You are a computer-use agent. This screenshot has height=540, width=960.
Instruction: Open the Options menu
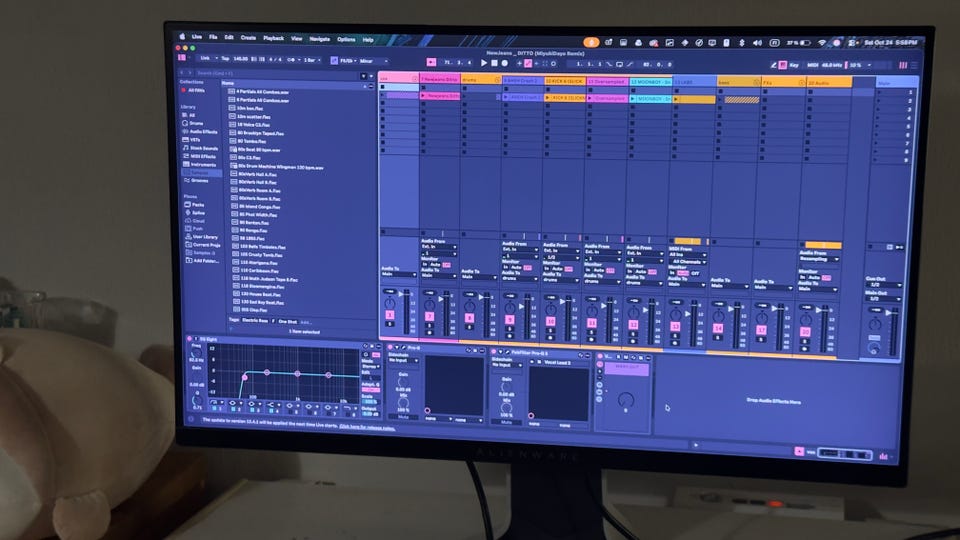(346, 39)
